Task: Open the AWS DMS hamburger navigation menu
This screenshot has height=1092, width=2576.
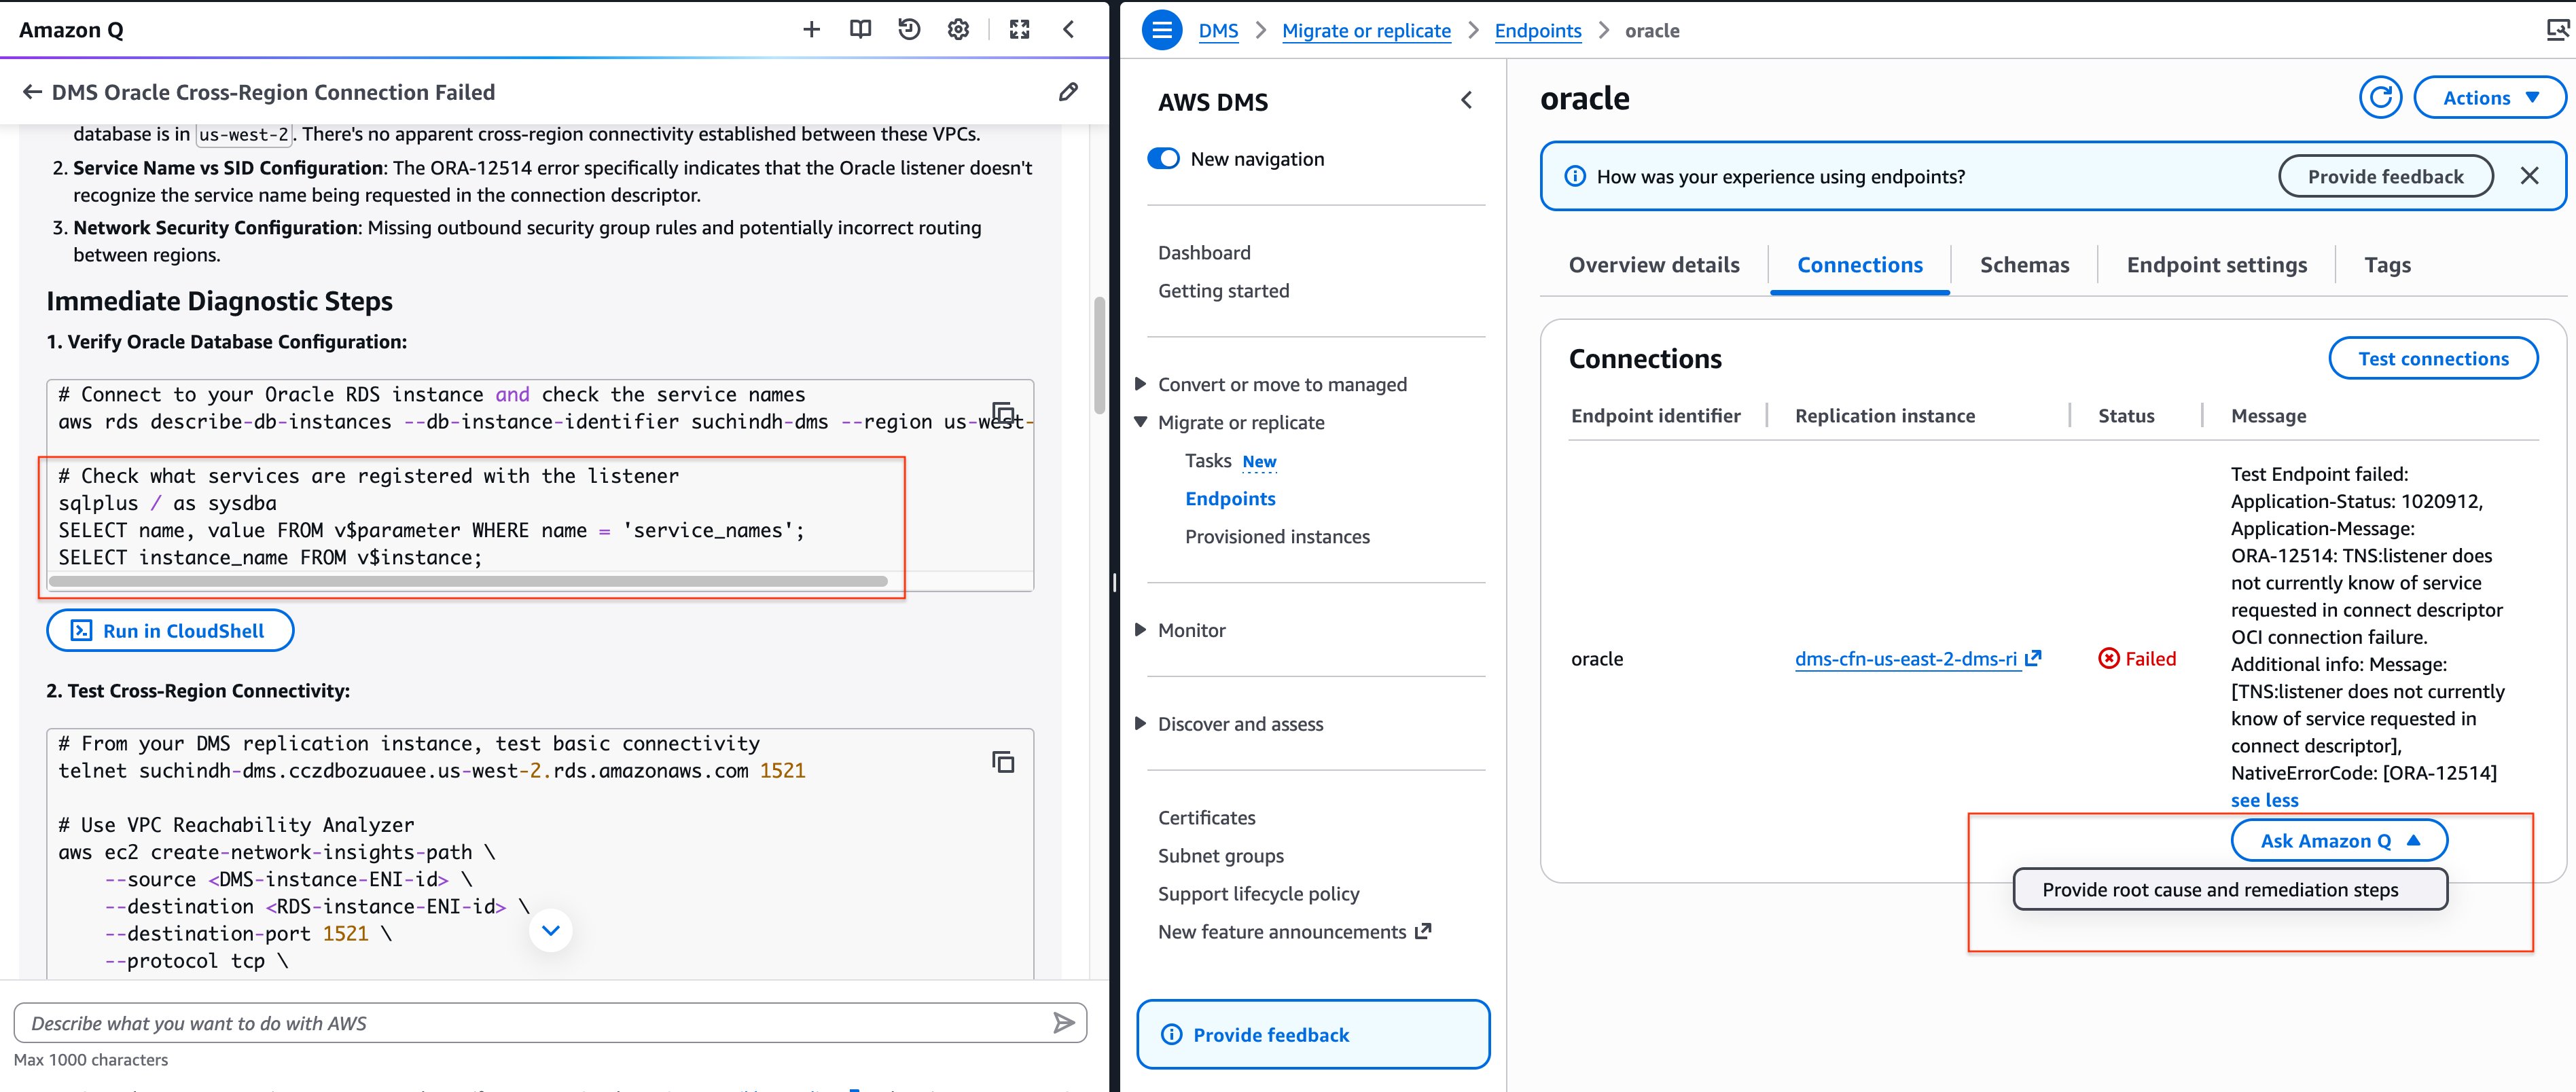Action: click(1161, 30)
